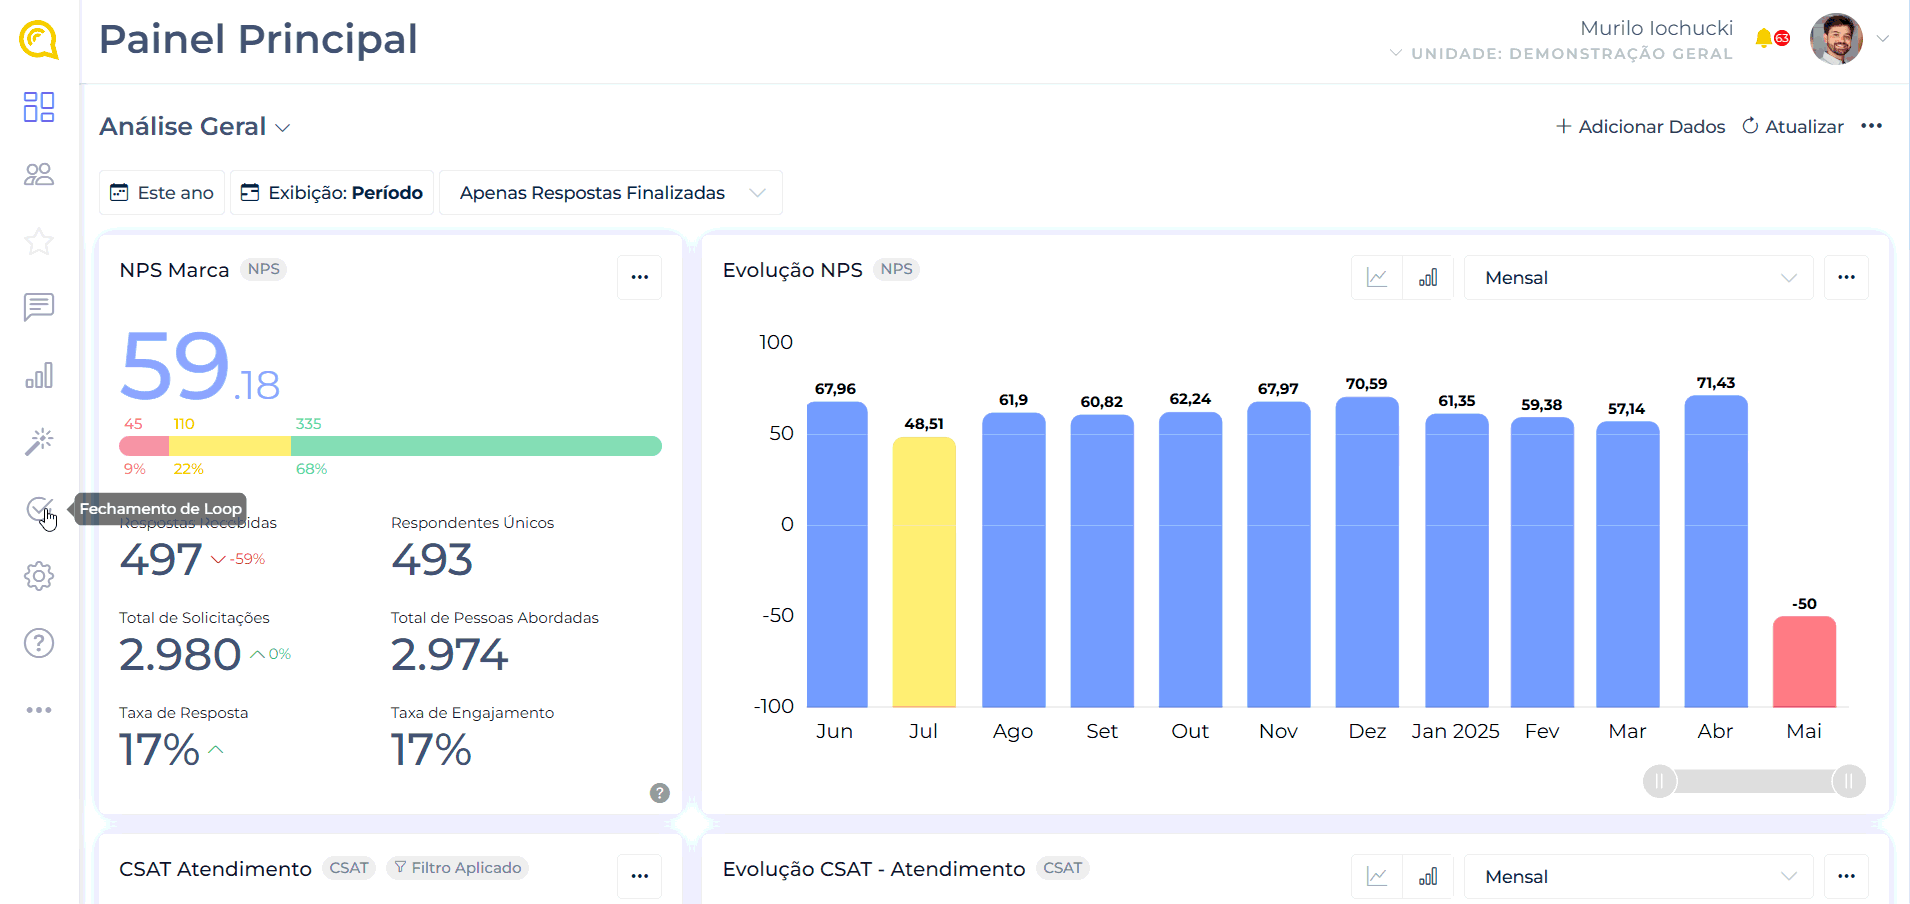Click the star favorites sidebar icon
Image resolution: width=1910 pixels, height=904 pixels.
coord(39,241)
